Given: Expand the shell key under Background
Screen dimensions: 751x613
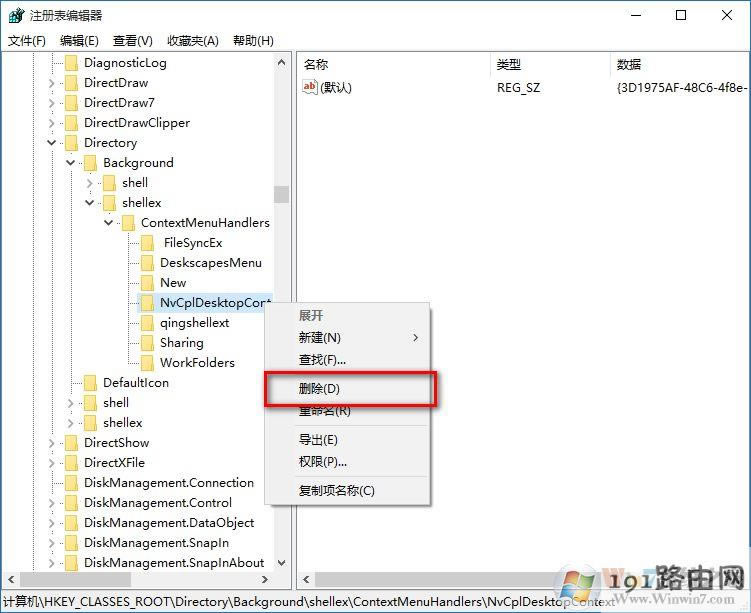Looking at the screenshot, I should coord(90,183).
